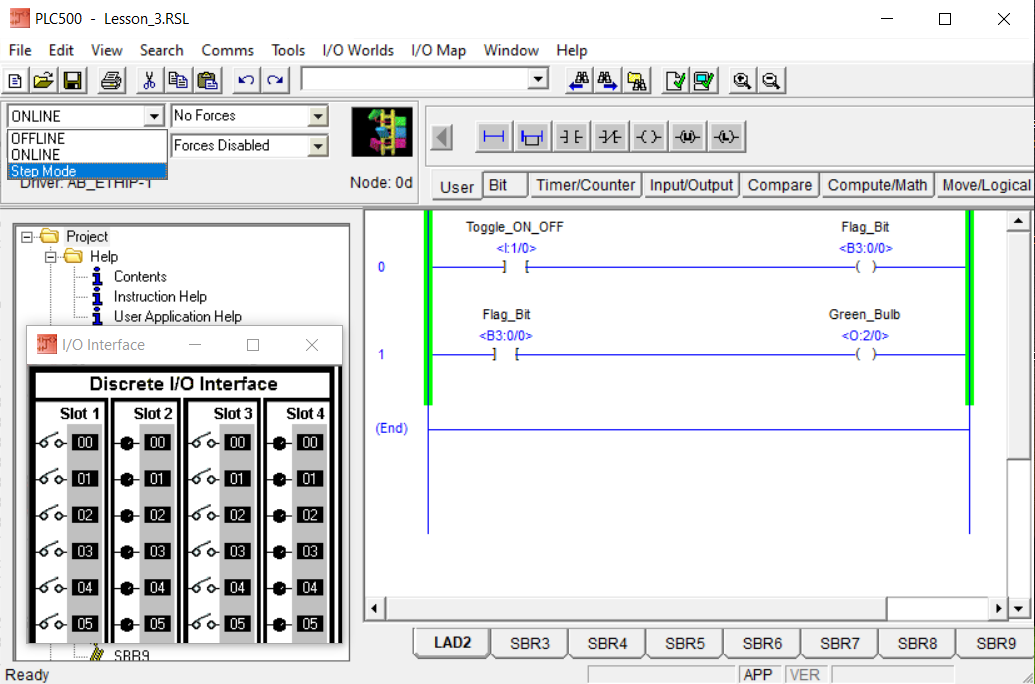
Task: Click the Open file folder icon
Action: point(44,81)
